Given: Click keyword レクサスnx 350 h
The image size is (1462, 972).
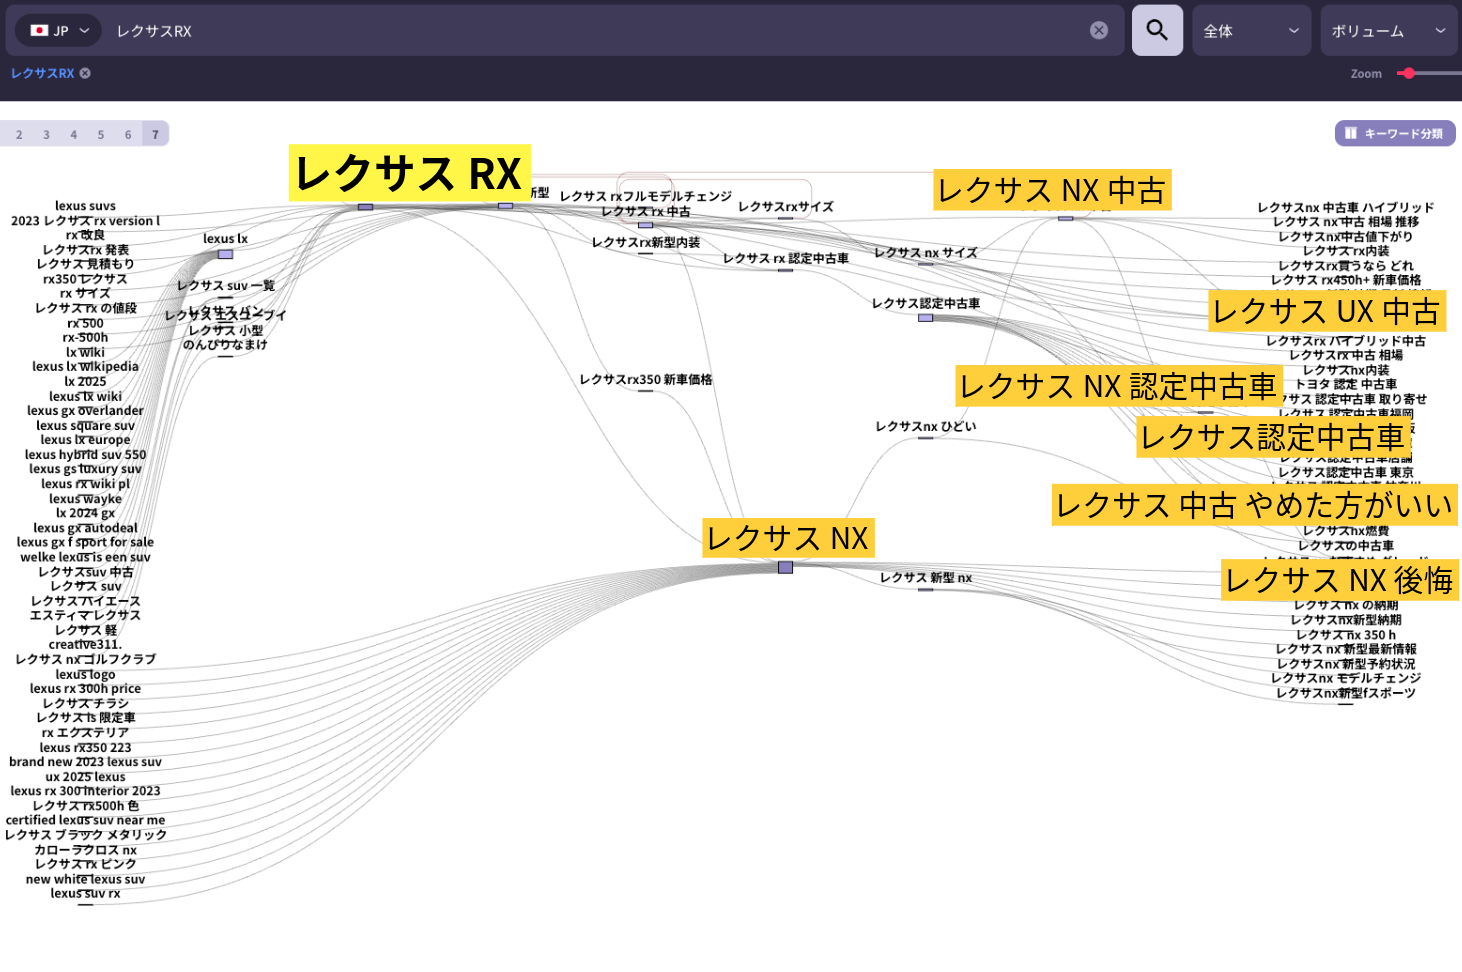Looking at the screenshot, I should point(1346,635).
